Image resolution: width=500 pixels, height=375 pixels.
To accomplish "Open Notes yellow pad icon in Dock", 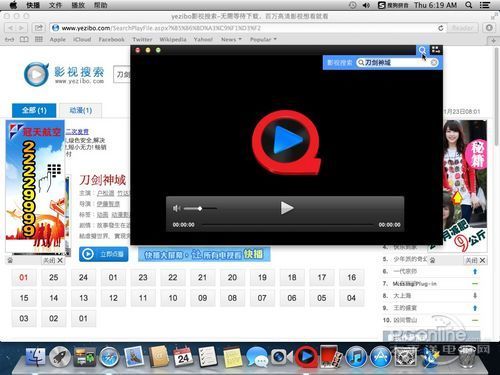I will point(232,357).
